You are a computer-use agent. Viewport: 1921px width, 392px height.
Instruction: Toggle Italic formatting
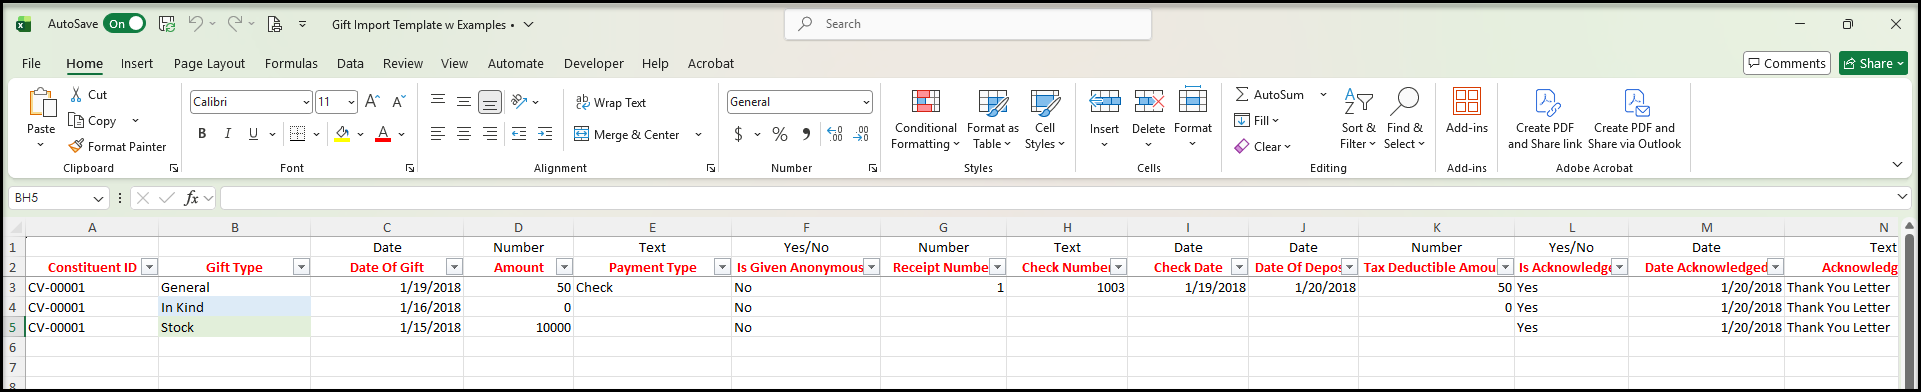[x=227, y=134]
